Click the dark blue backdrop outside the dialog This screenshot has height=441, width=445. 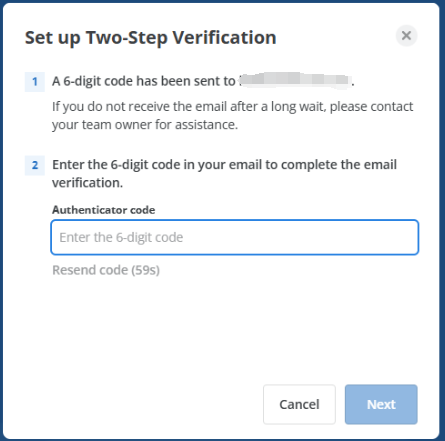(442, 220)
